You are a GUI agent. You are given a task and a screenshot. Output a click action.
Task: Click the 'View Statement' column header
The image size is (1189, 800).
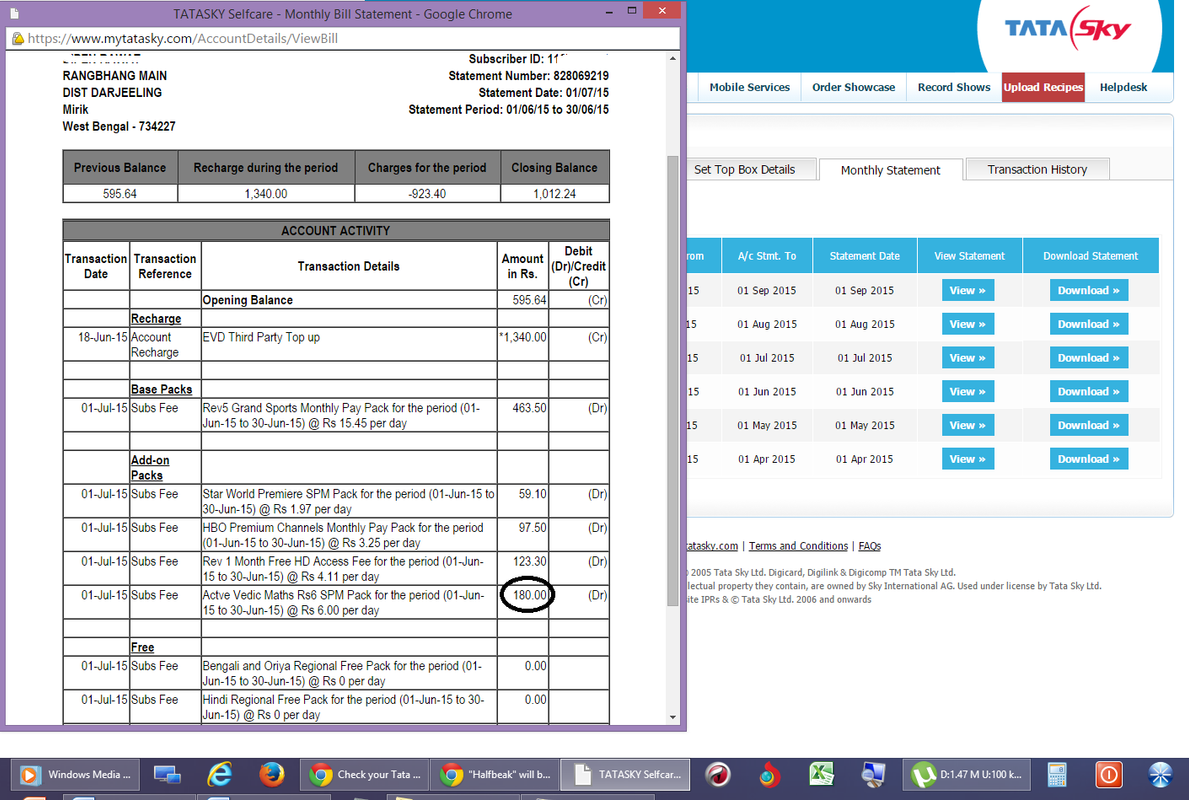[x=969, y=256]
